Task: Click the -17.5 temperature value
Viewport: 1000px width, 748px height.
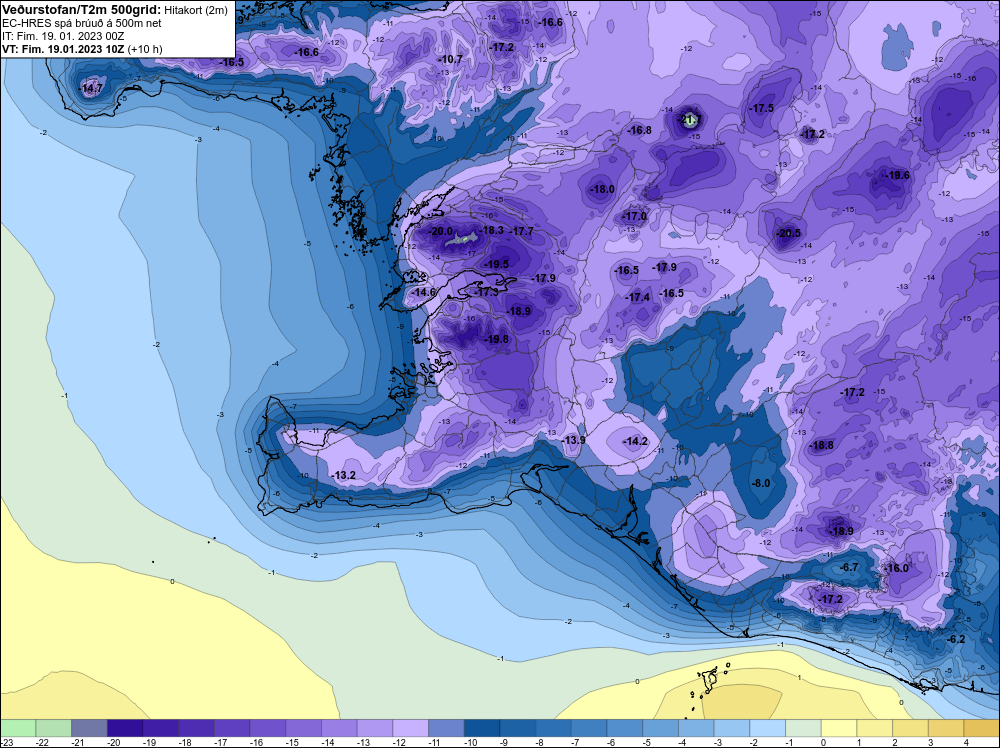Action: click(x=761, y=108)
